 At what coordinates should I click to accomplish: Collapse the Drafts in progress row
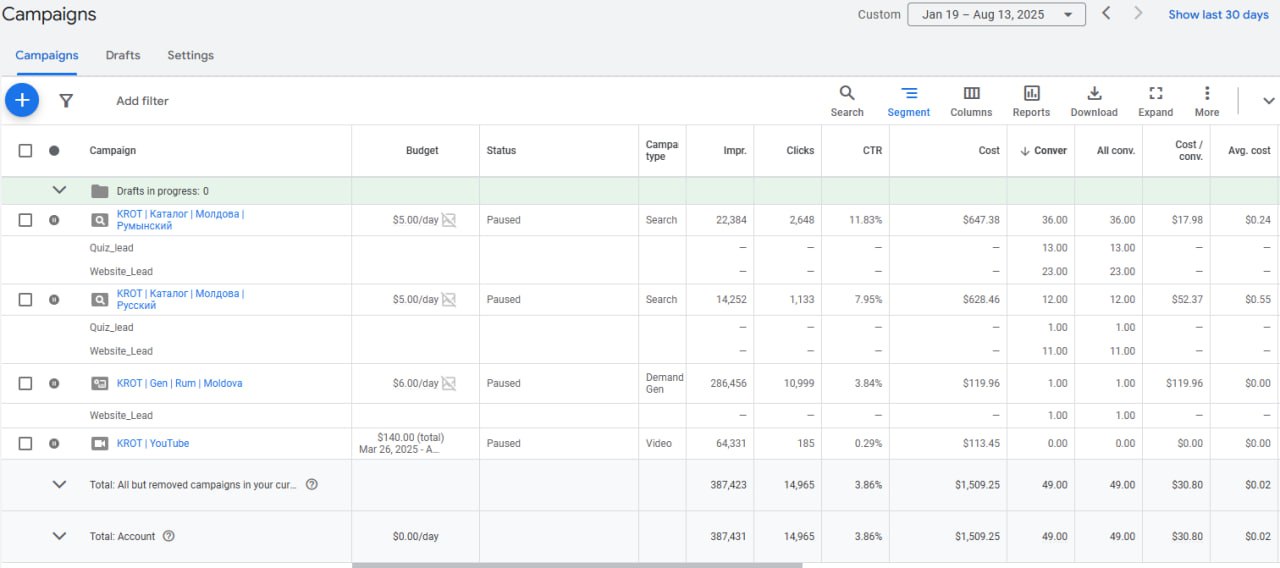[x=59, y=190]
